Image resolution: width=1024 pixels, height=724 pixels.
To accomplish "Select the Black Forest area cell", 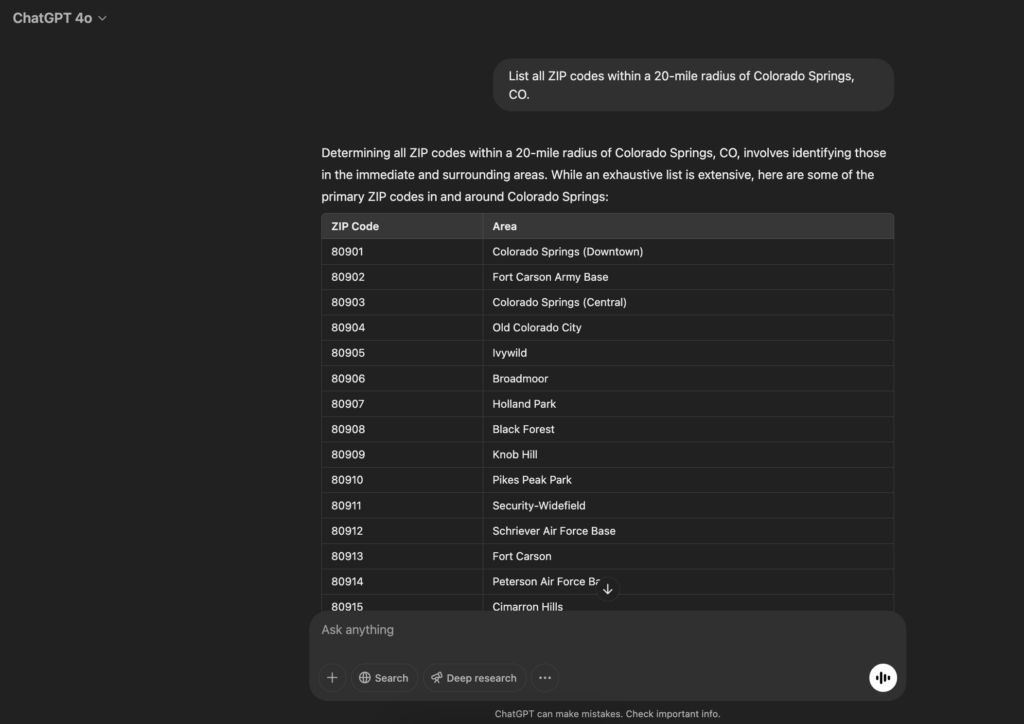I will coord(523,429).
